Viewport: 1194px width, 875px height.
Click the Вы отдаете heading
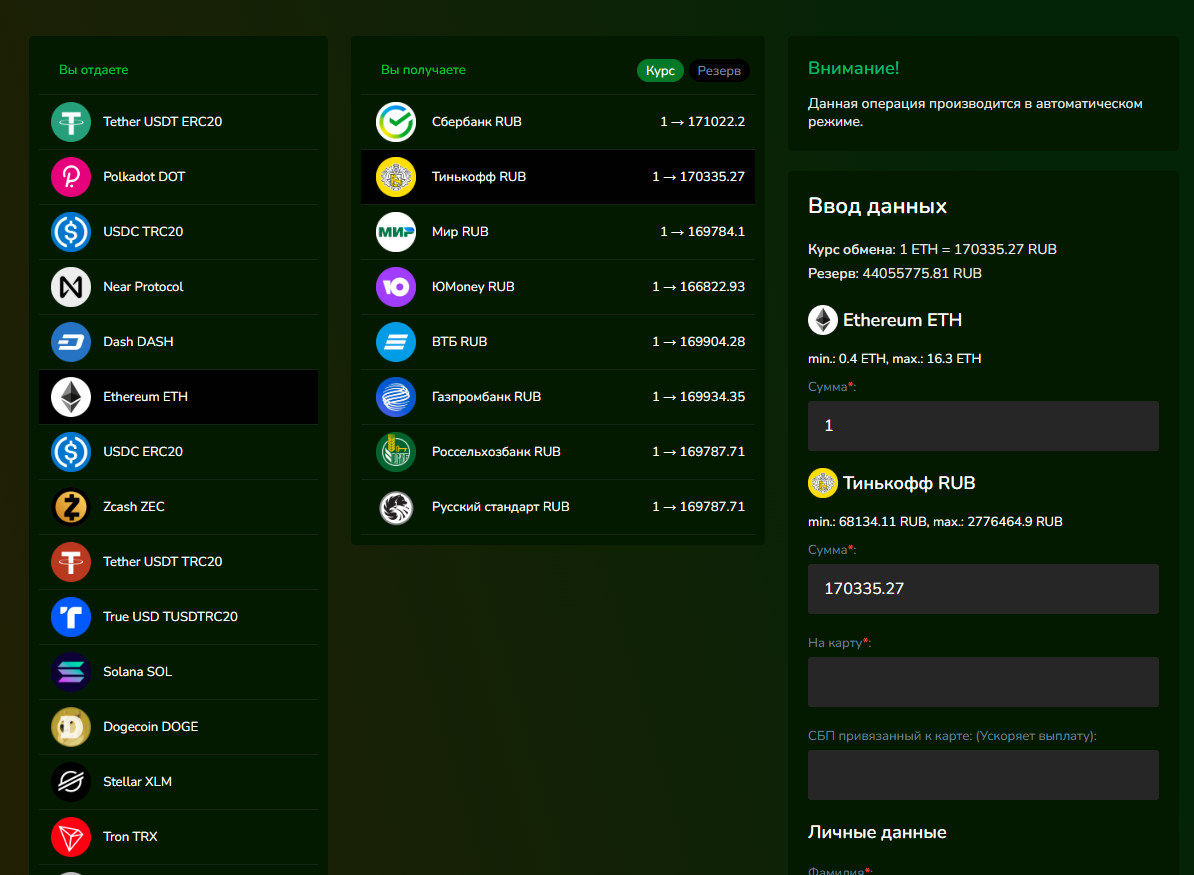click(94, 70)
